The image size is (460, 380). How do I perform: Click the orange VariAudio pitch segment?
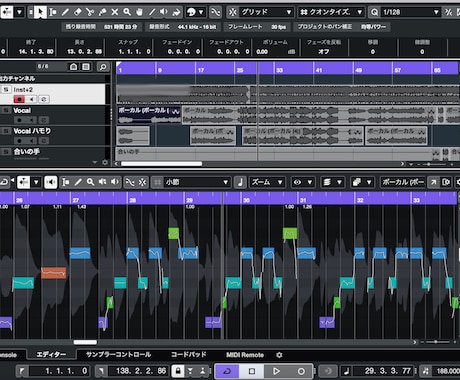point(54,273)
